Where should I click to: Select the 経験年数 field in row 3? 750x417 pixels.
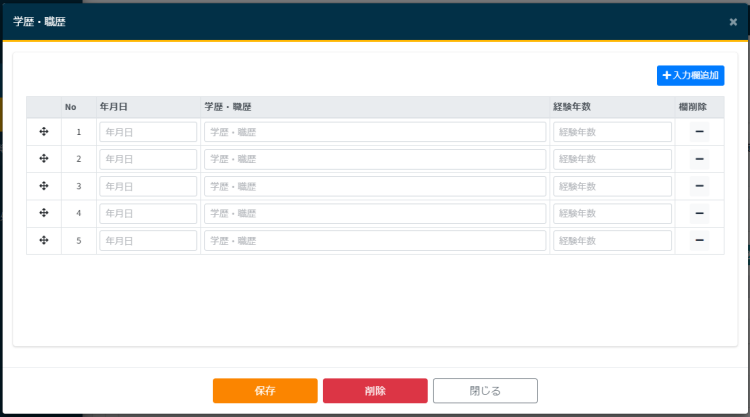pyautogui.click(x=612, y=186)
